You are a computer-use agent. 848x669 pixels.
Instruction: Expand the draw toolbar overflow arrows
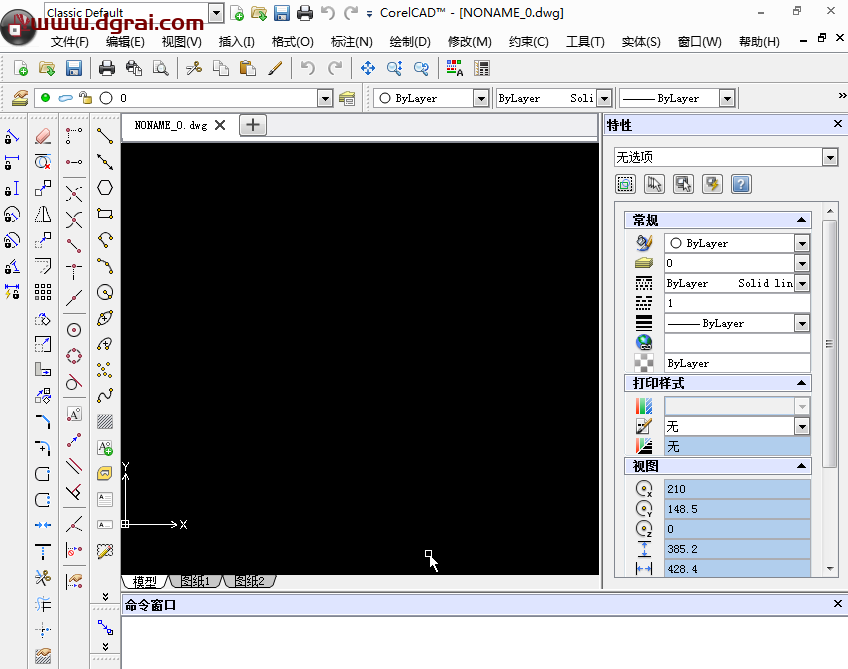pyautogui.click(x=105, y=597)
